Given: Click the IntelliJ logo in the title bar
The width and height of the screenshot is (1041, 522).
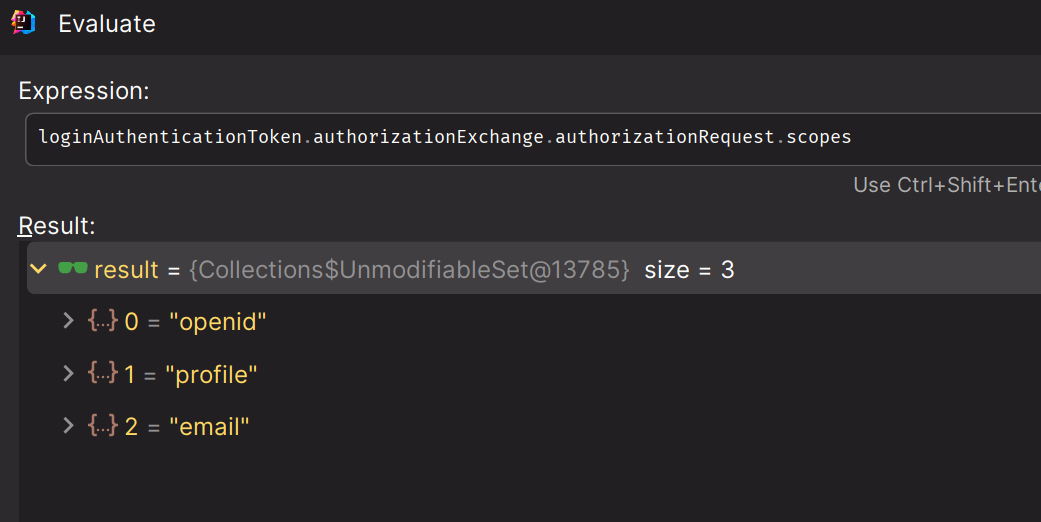Looking at the screenshot, I should click(x=23, y=23).
